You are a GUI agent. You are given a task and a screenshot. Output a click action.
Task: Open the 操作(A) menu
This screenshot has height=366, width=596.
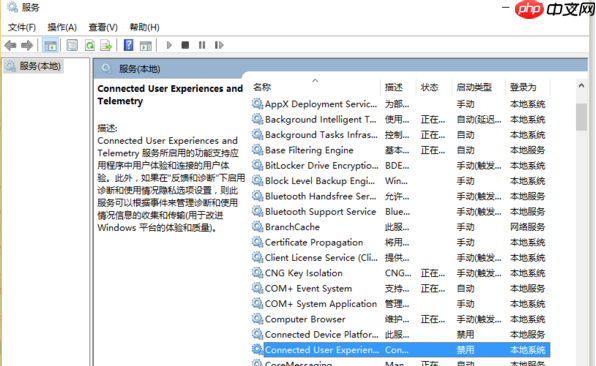tap(62, 27)
